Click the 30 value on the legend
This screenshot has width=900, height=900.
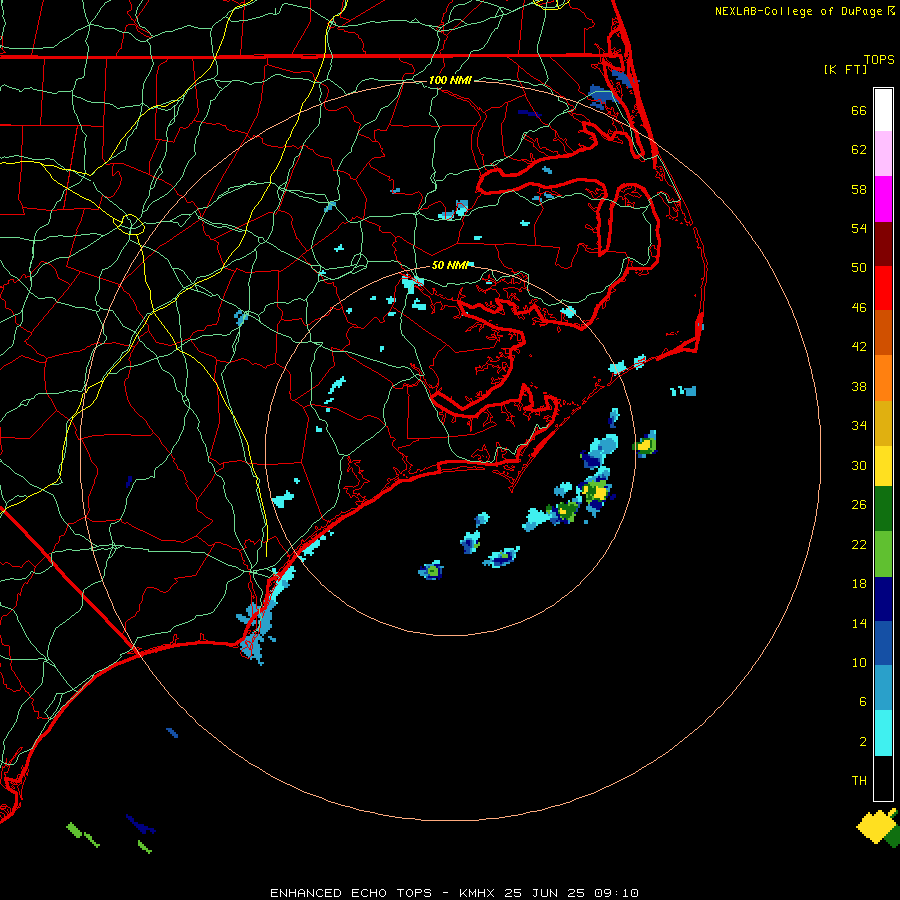click(x=859, y=465)
